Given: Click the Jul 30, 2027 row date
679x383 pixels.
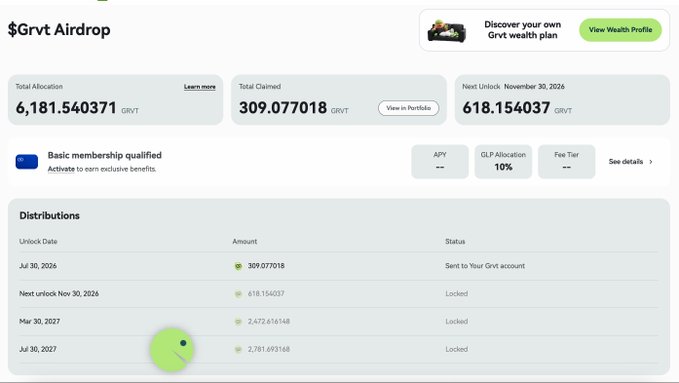Looking at the screenshot, I should coord(38,349).
